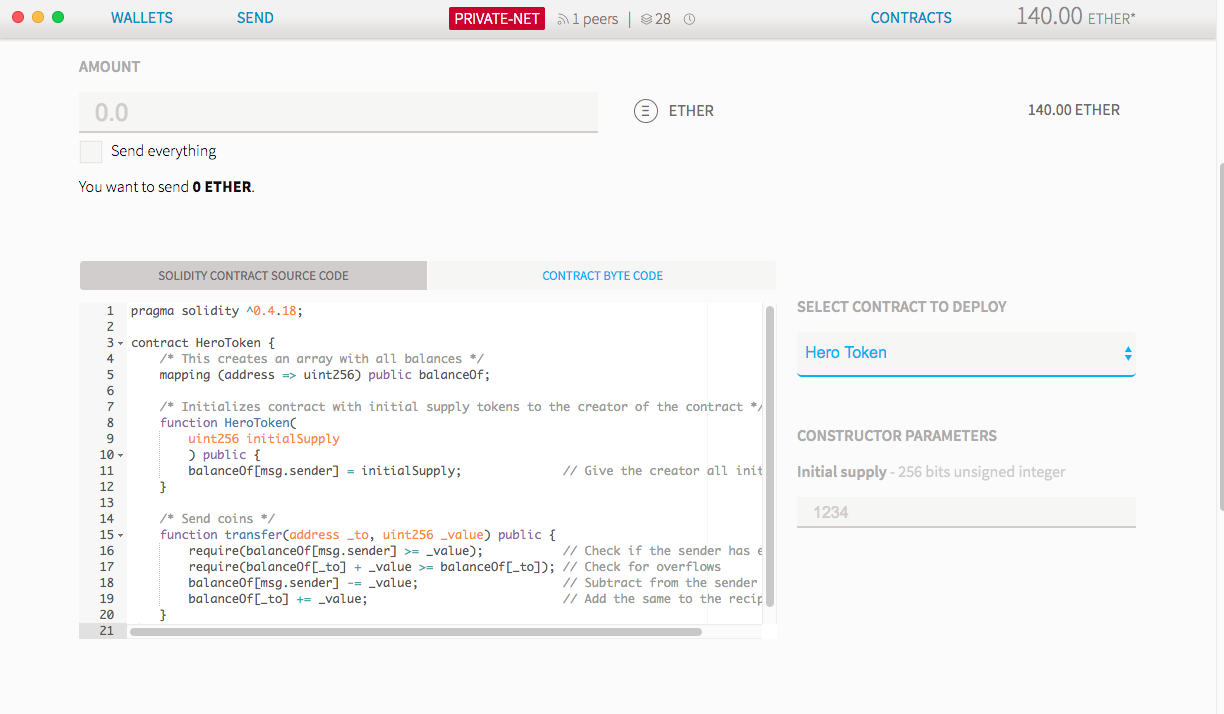1224x714 pixels.
Task: Collapse the HeroToken contract at line 3
Action: point(121,343)
